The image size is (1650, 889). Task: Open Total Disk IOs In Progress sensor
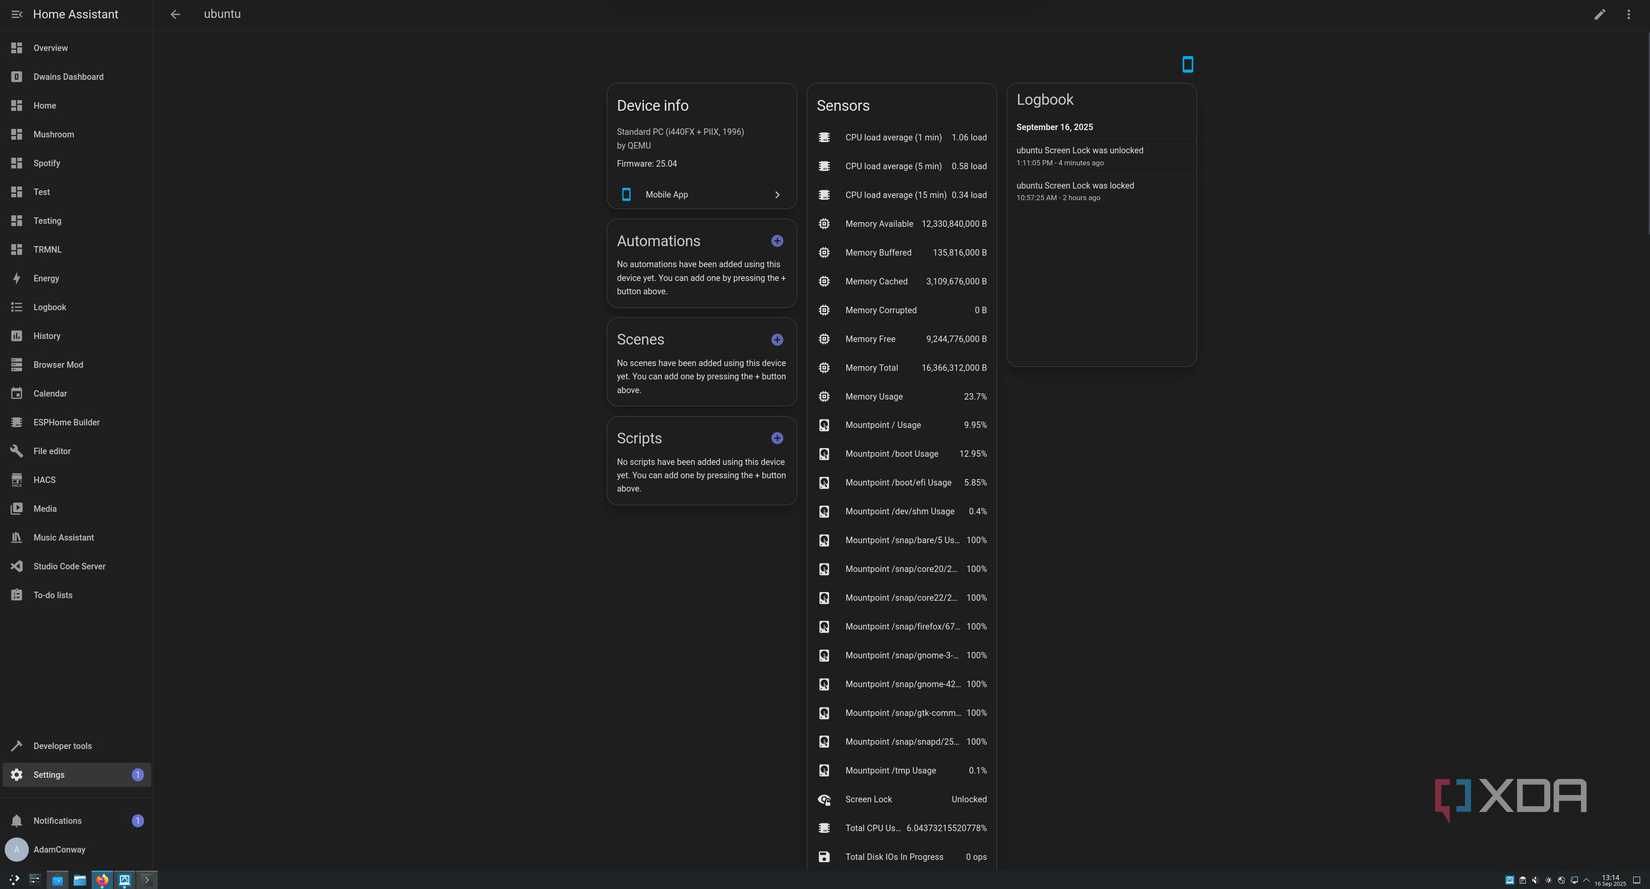902,857
